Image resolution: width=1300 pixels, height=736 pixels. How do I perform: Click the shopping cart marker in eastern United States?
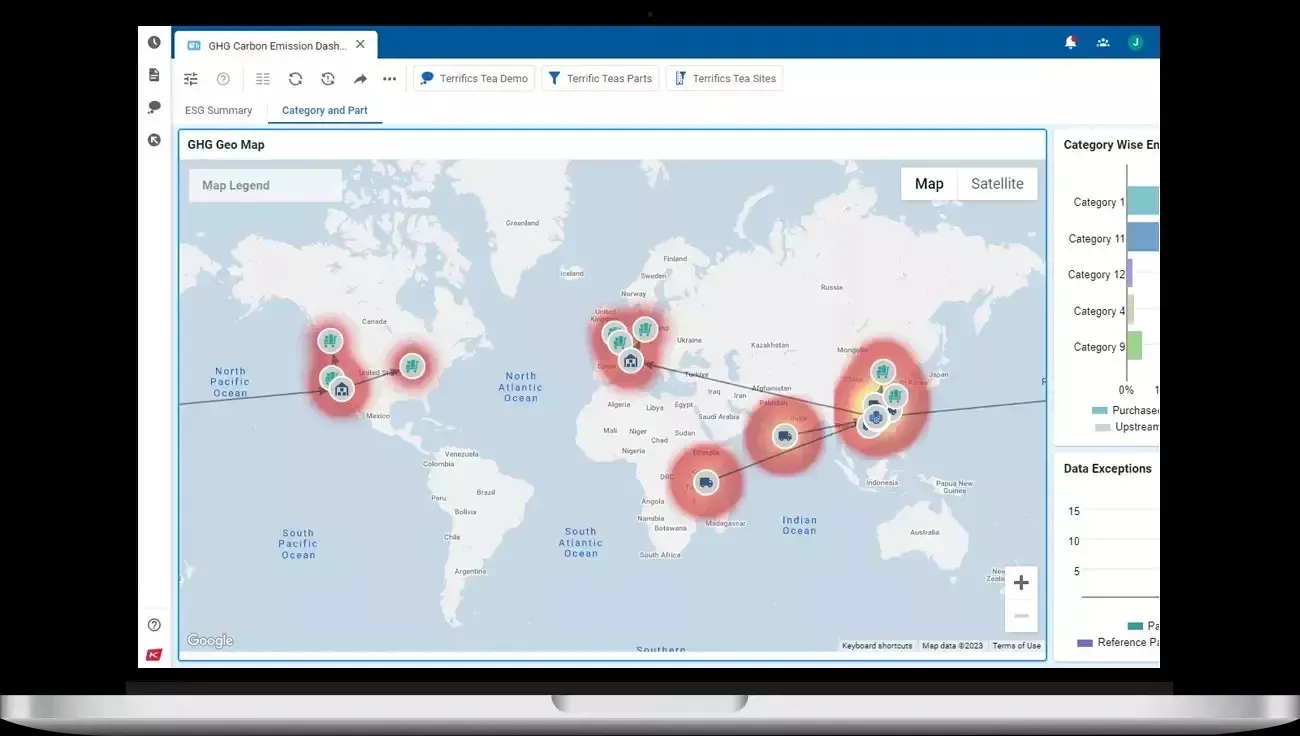coord(412,366)
